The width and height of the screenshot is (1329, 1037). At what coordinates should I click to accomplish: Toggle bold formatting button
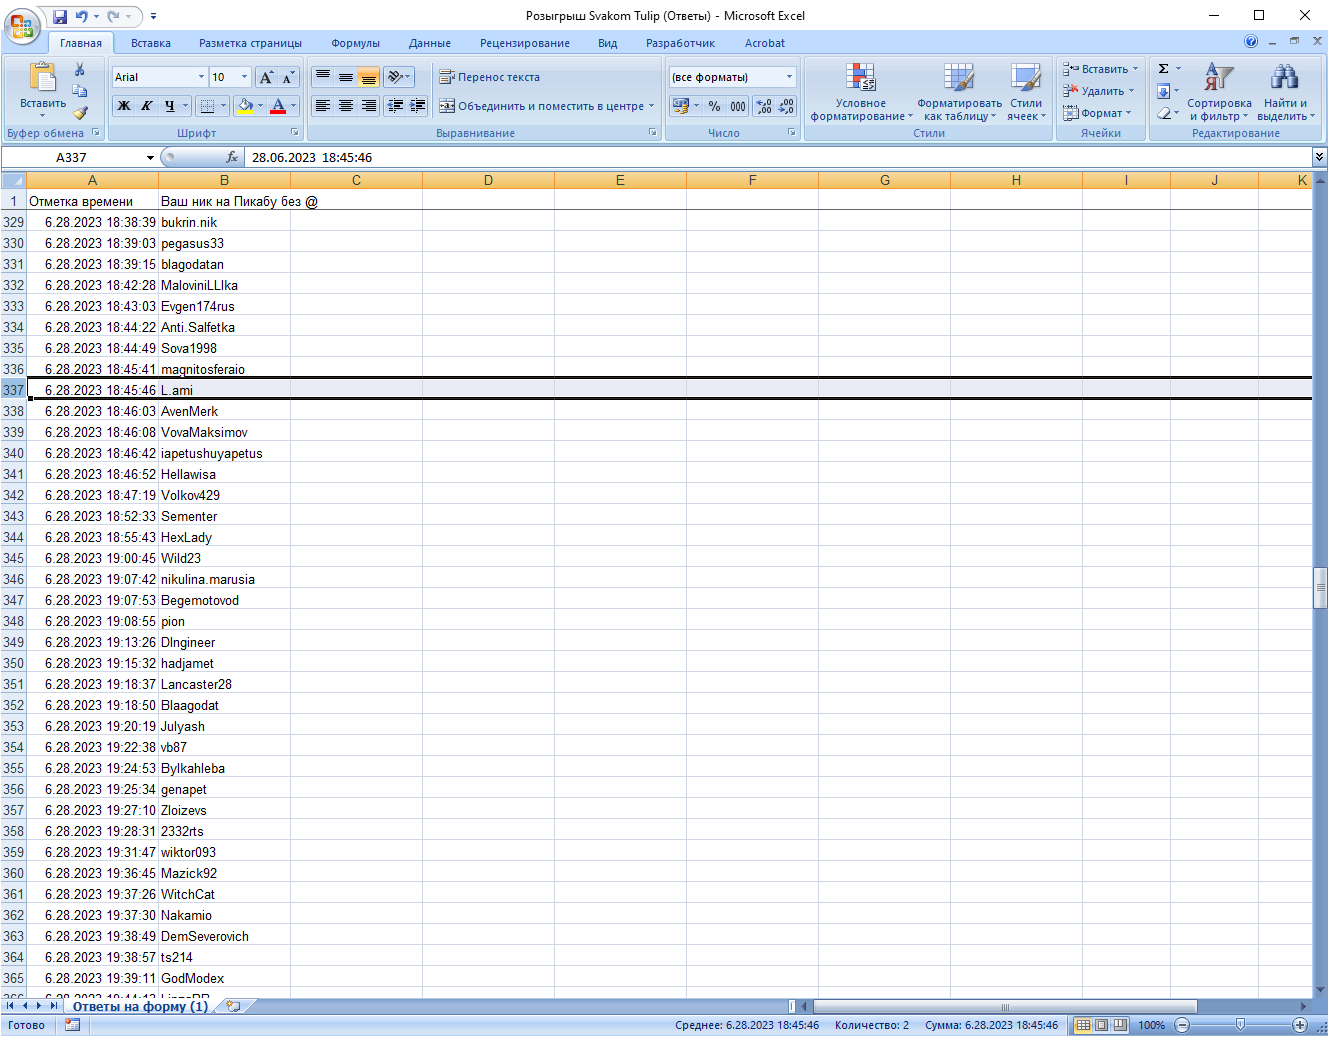[x=124, y=106]
